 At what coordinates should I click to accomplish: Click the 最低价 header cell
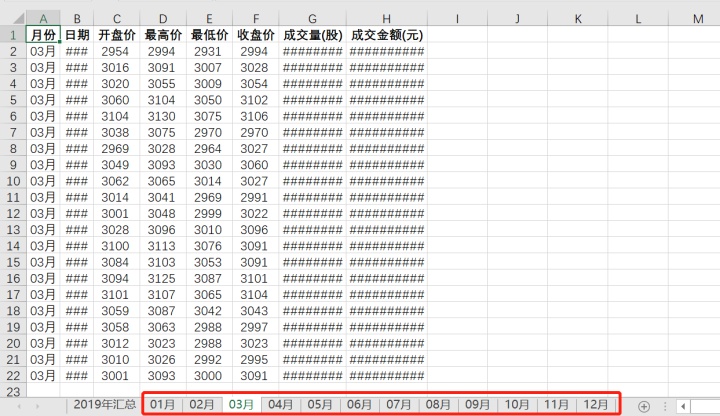click(209, 35)
